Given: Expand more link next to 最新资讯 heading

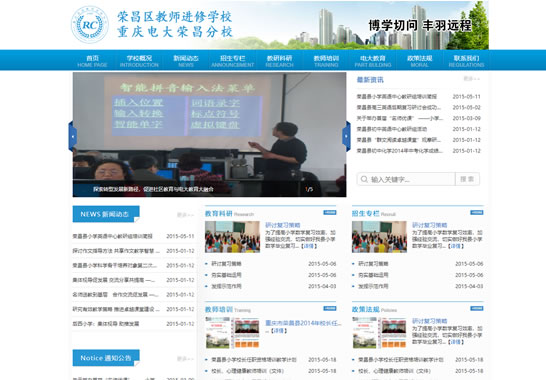Looking at the screenshot, I should [471, 79].
